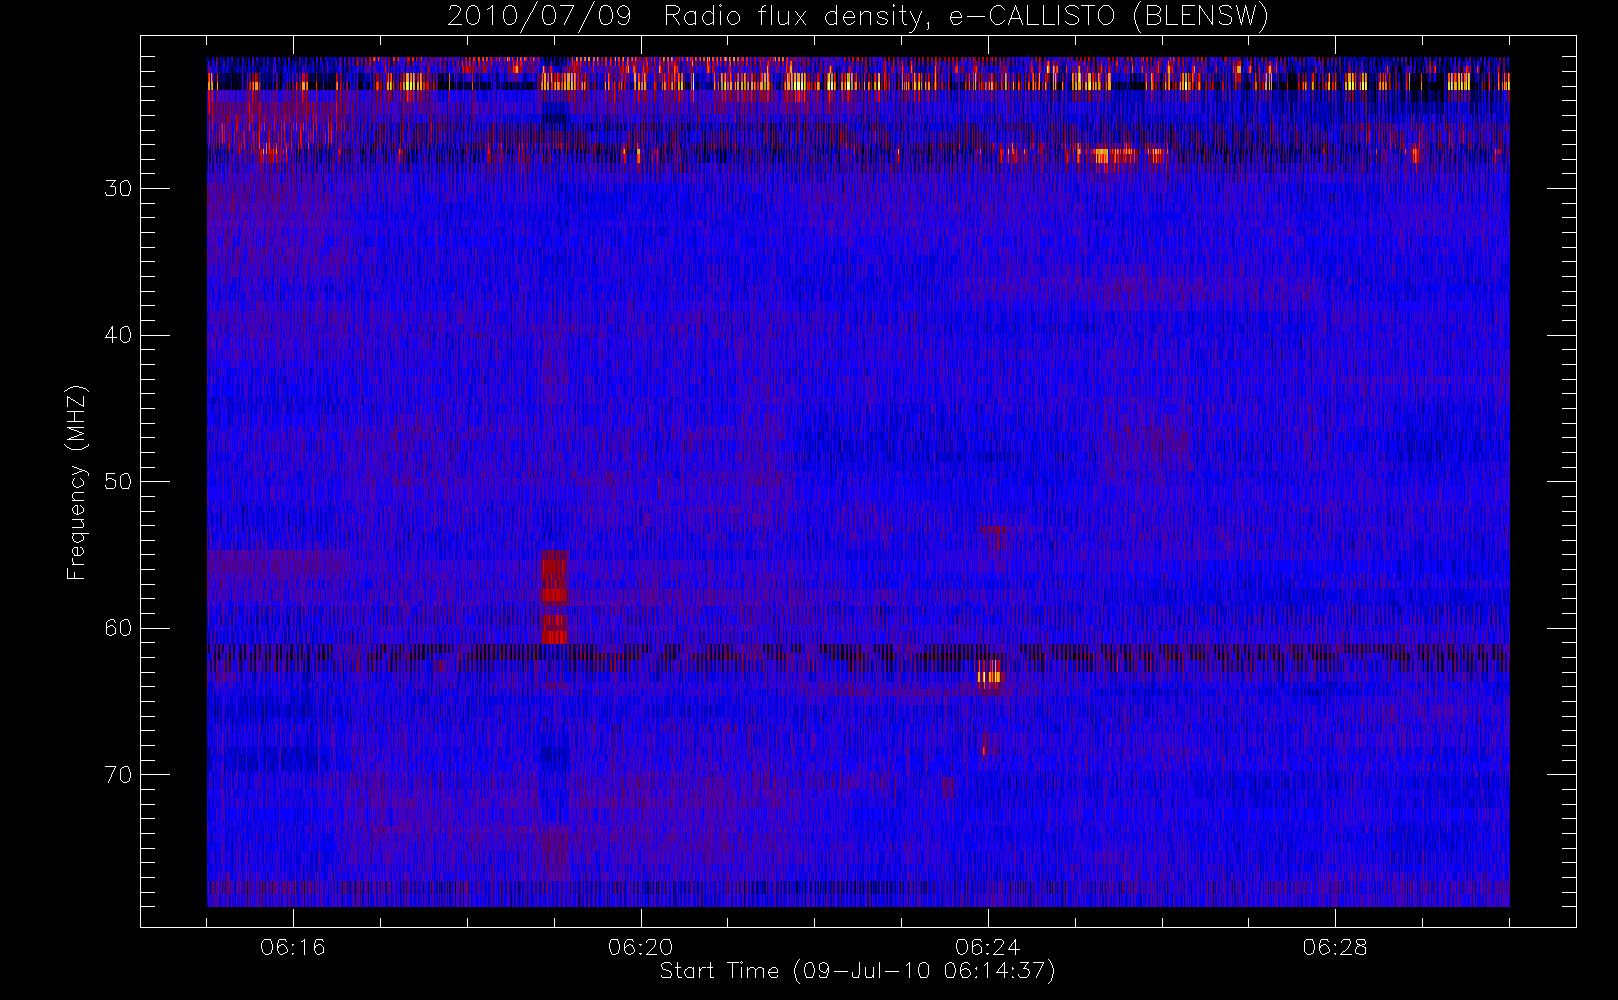
Task: Click the plot title 'Radio flux density, e-CALLISTO (BLENSW)'
Action: (x=966, y=17)
